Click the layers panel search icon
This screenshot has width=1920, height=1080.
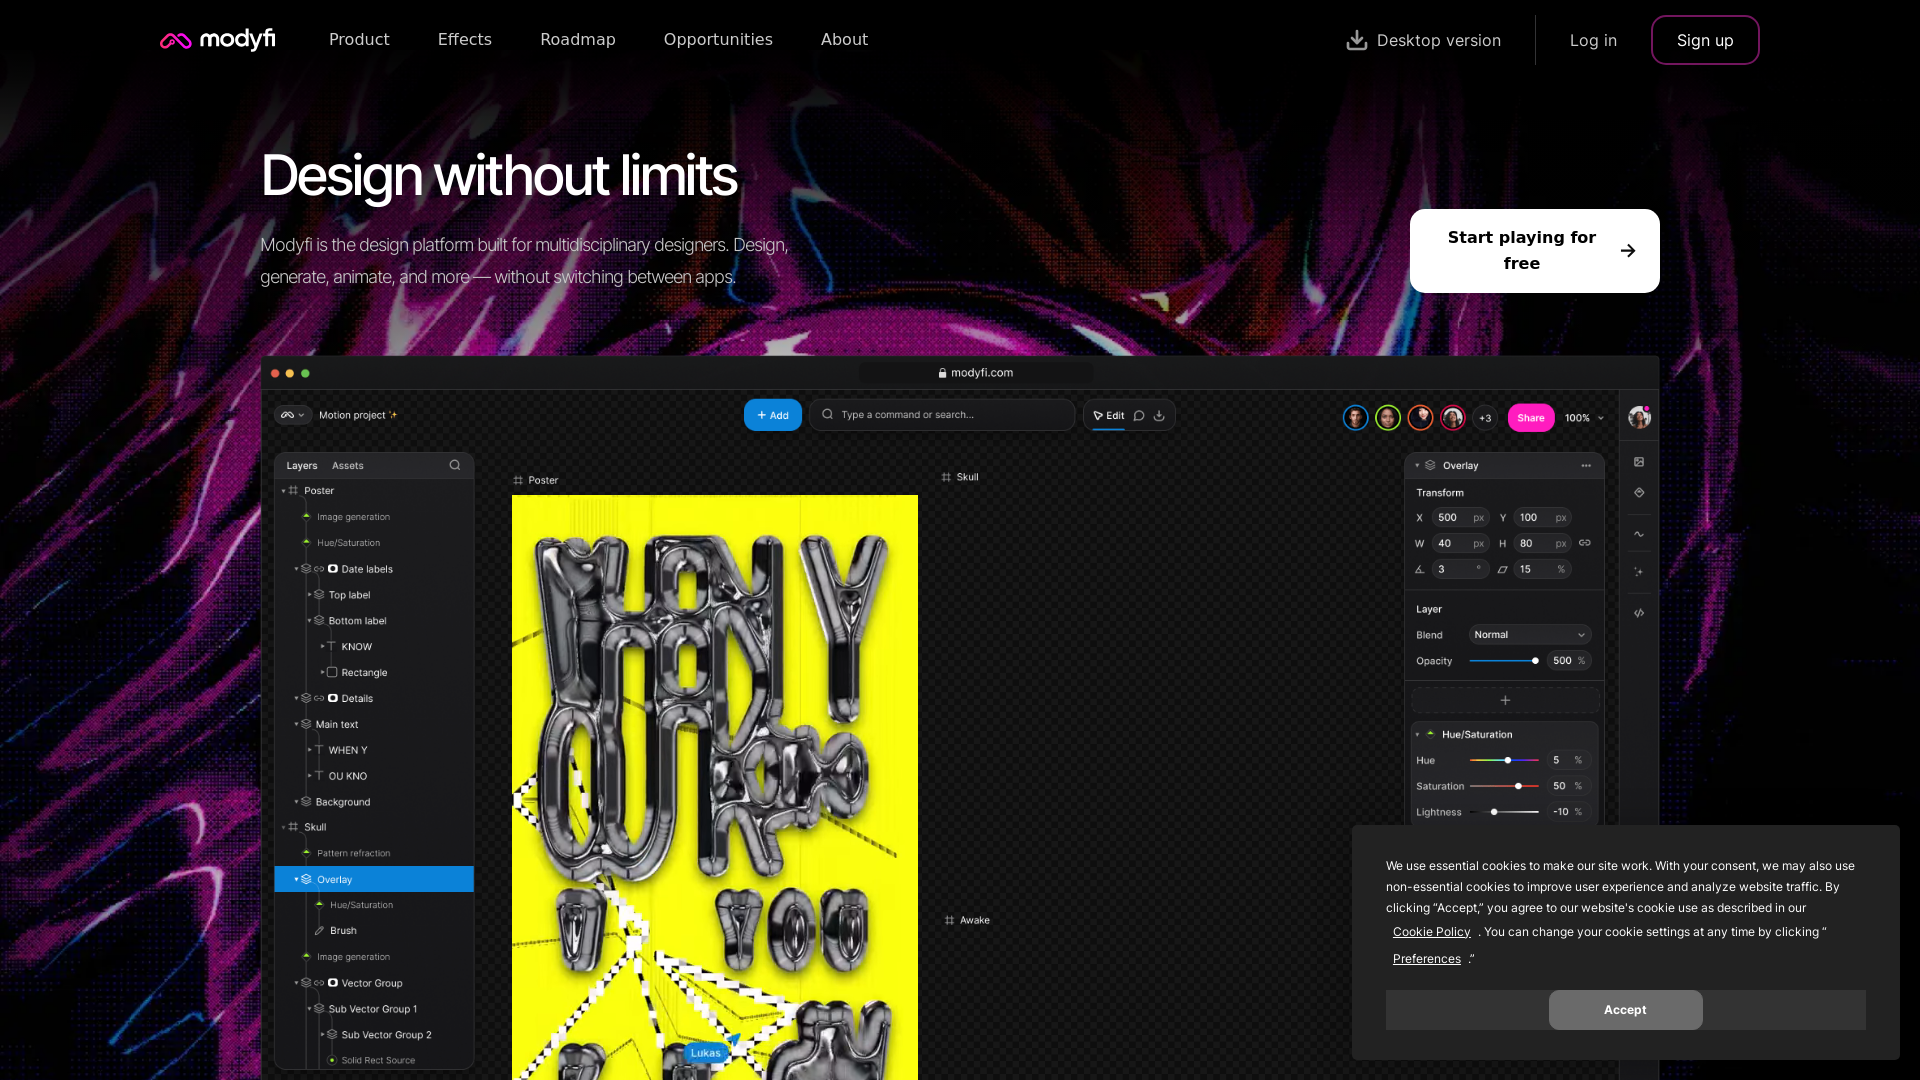[455, 465]
